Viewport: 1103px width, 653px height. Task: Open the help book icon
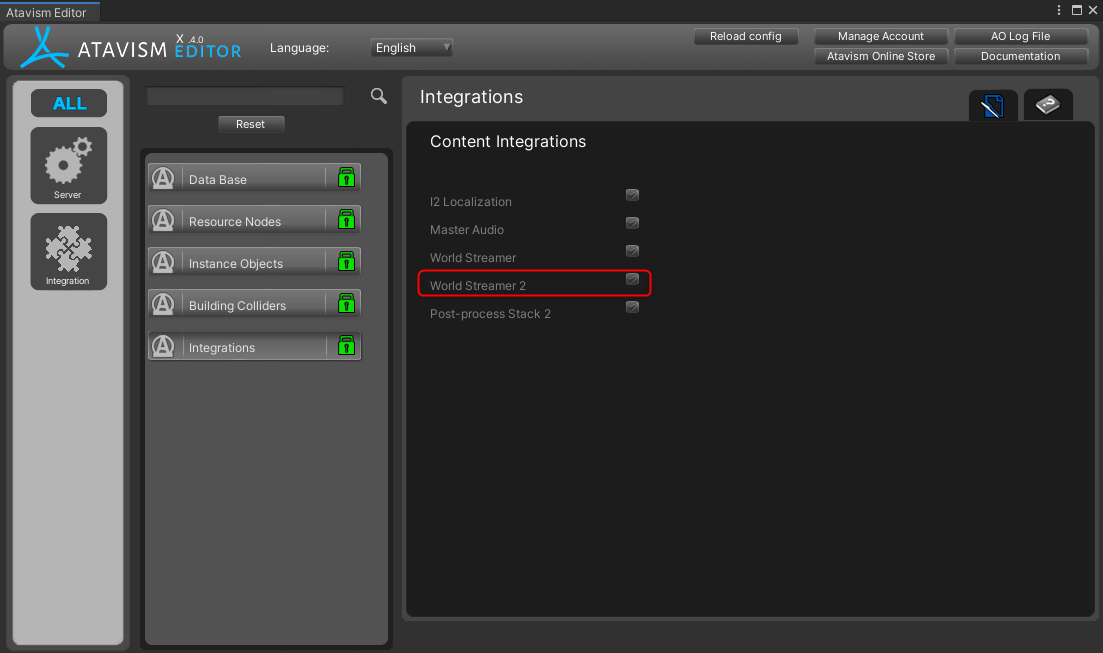click(1047, 105)
